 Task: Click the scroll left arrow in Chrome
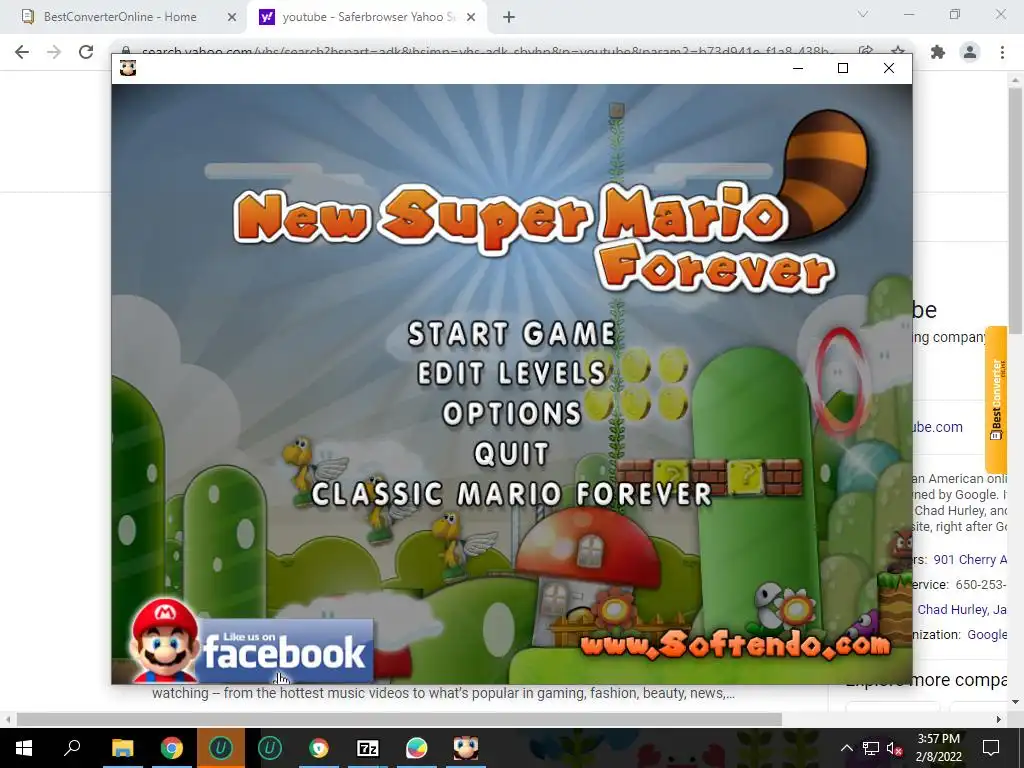7,719
